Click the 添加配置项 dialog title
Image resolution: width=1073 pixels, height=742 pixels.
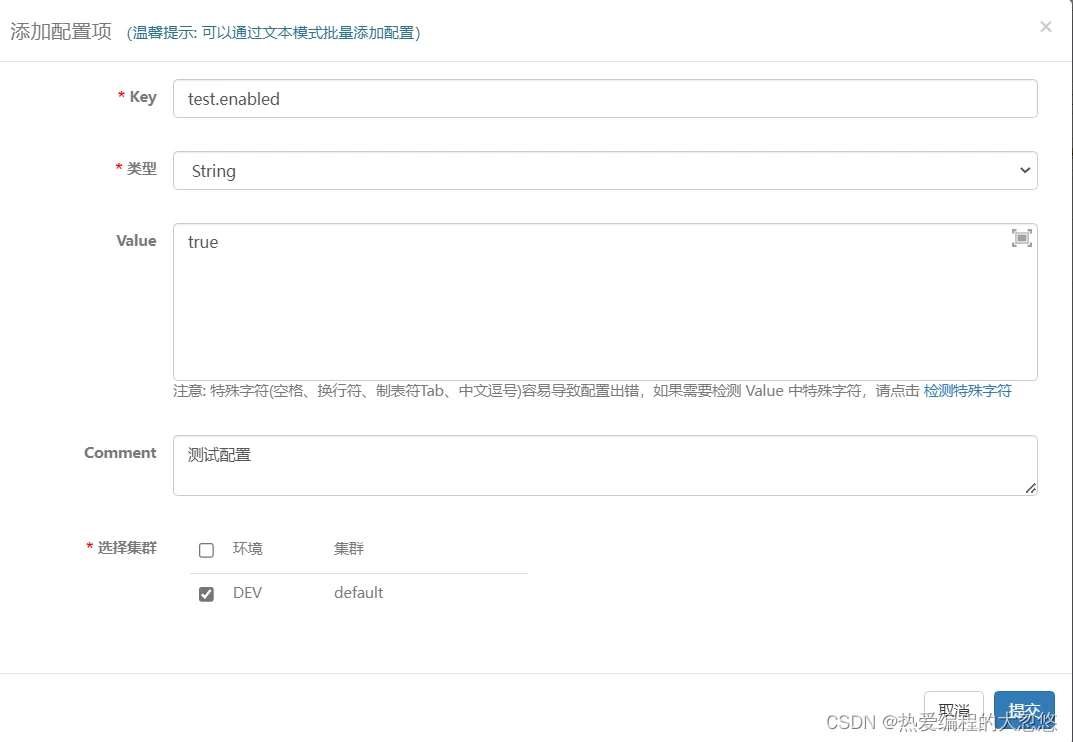pyautogui.click(x=60, y=31)
